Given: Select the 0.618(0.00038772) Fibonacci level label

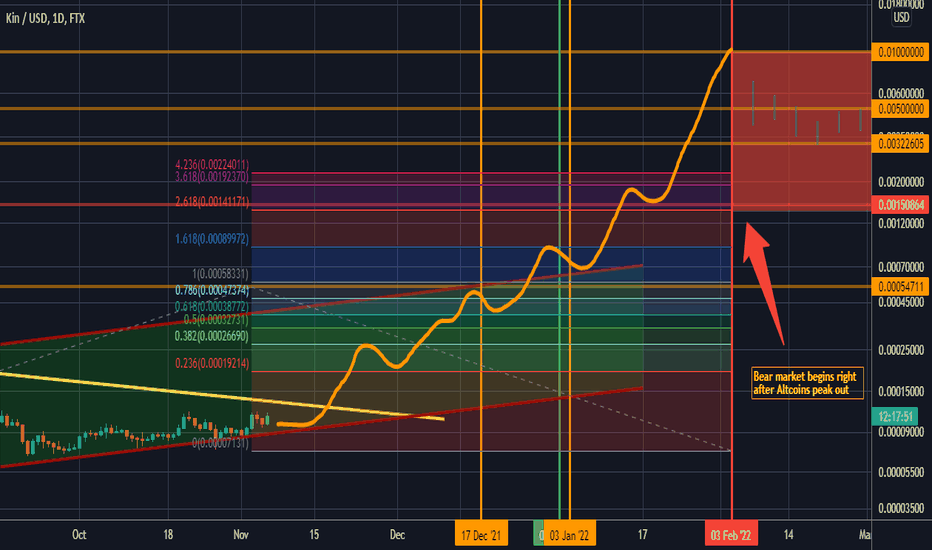Looking at the screenshot, I should coord(212,307).
